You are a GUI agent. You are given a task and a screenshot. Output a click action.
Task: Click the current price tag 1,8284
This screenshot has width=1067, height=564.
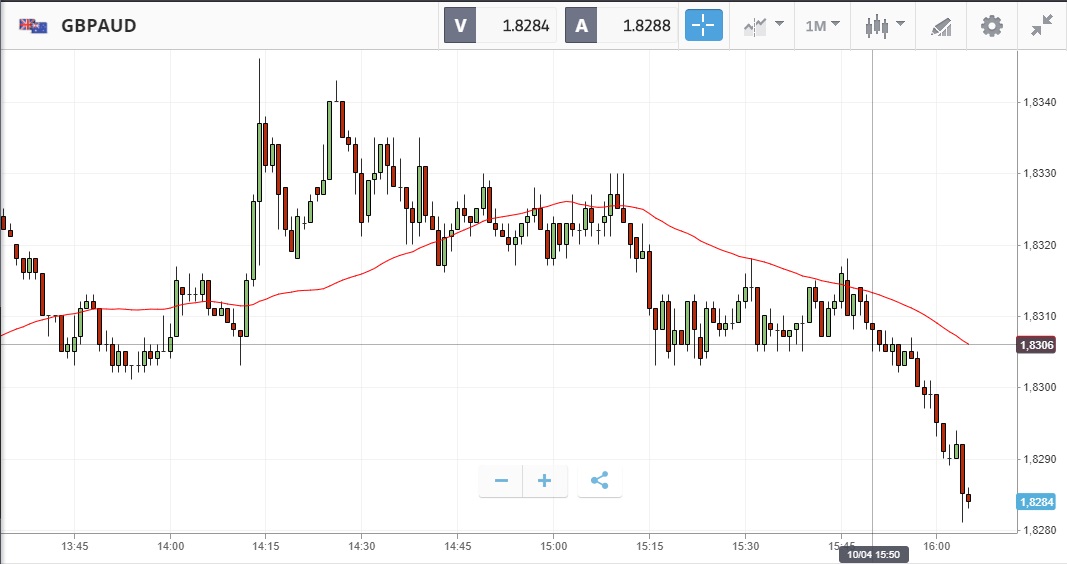coord(1034,501)
